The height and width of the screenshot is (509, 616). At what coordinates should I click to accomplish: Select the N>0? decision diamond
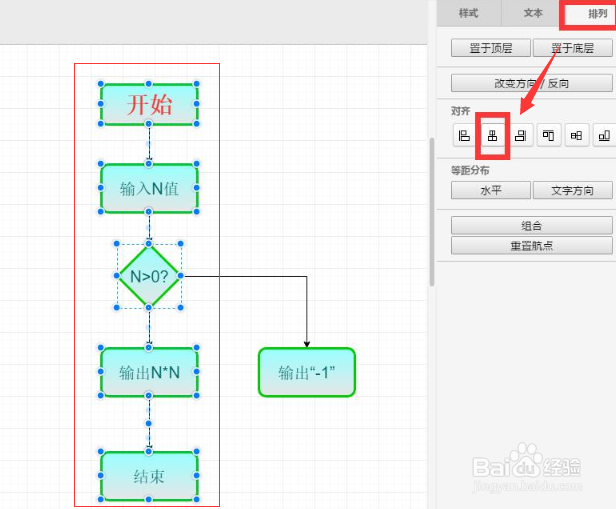click(x=149, y=276)
